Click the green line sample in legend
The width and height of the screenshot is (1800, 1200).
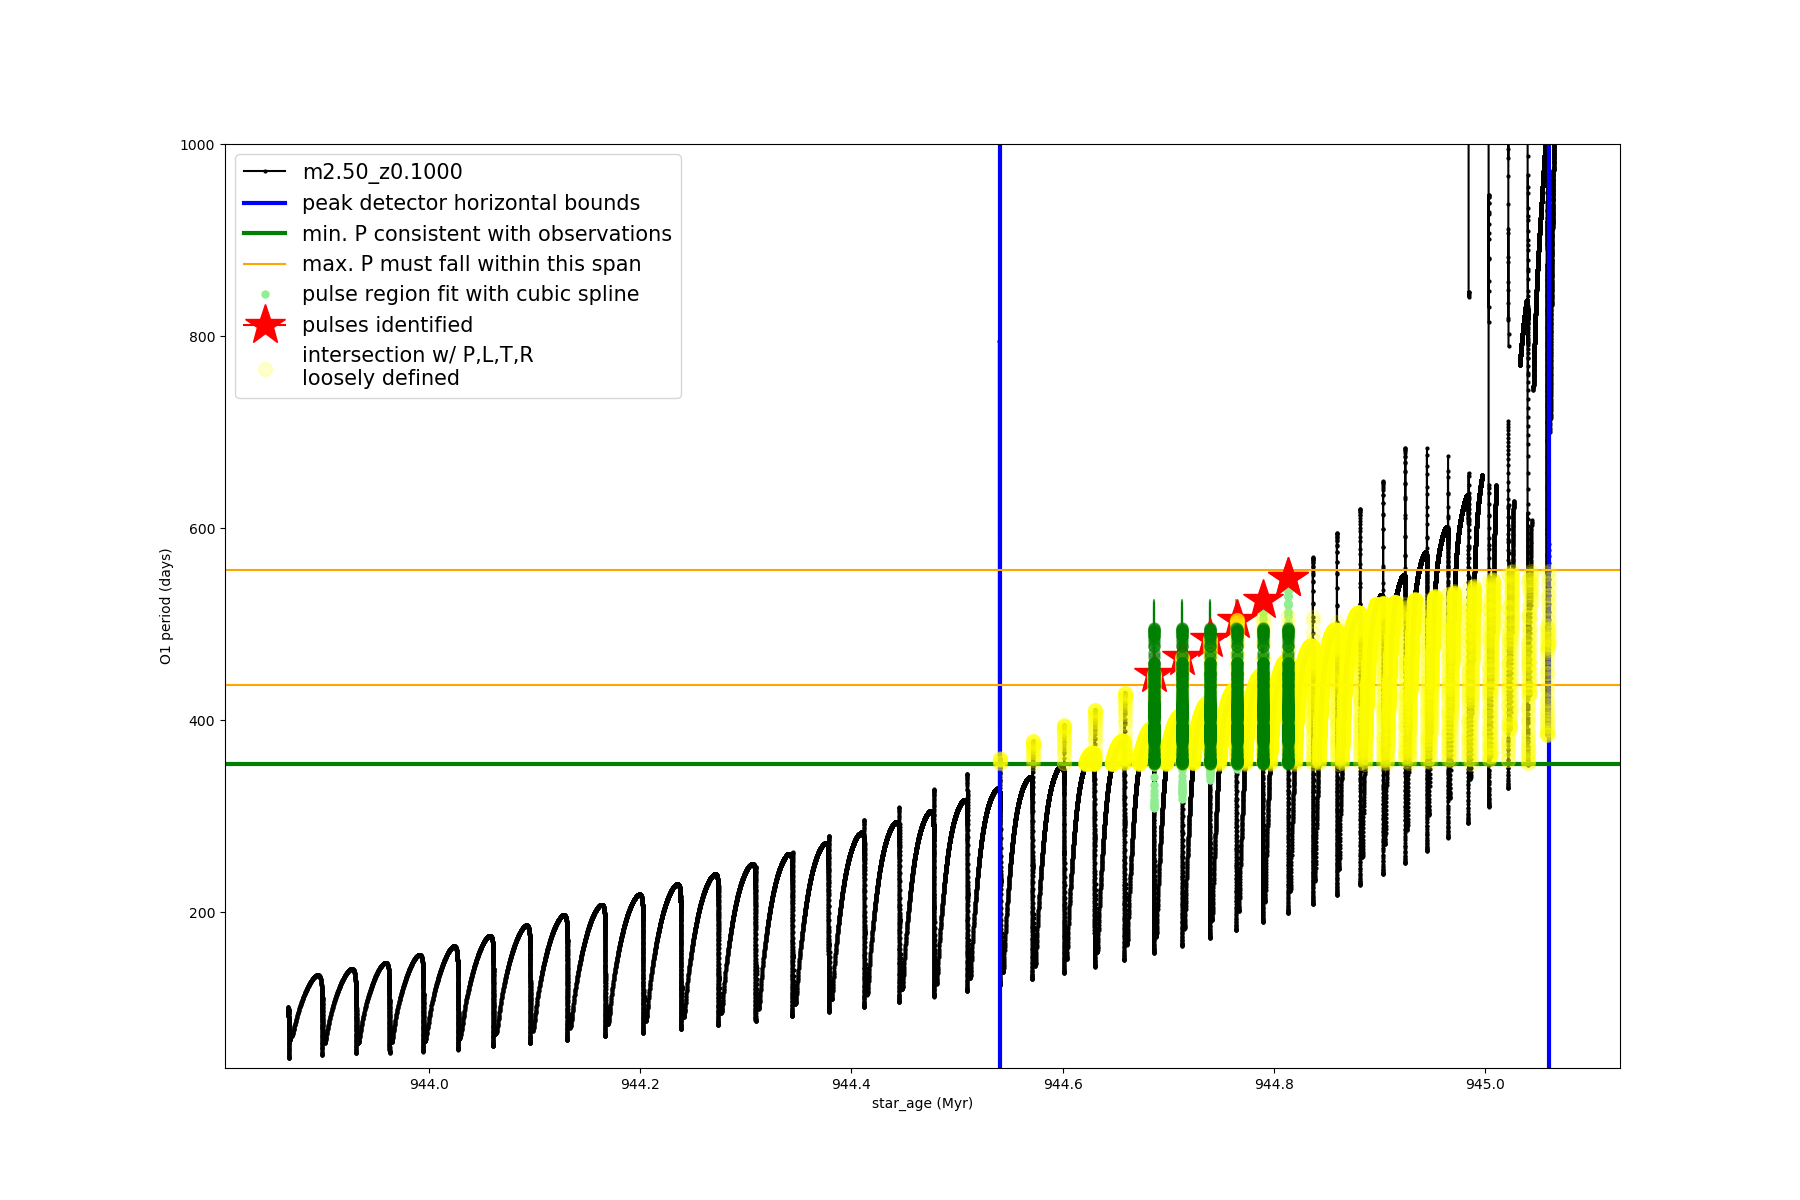(265, 233)
